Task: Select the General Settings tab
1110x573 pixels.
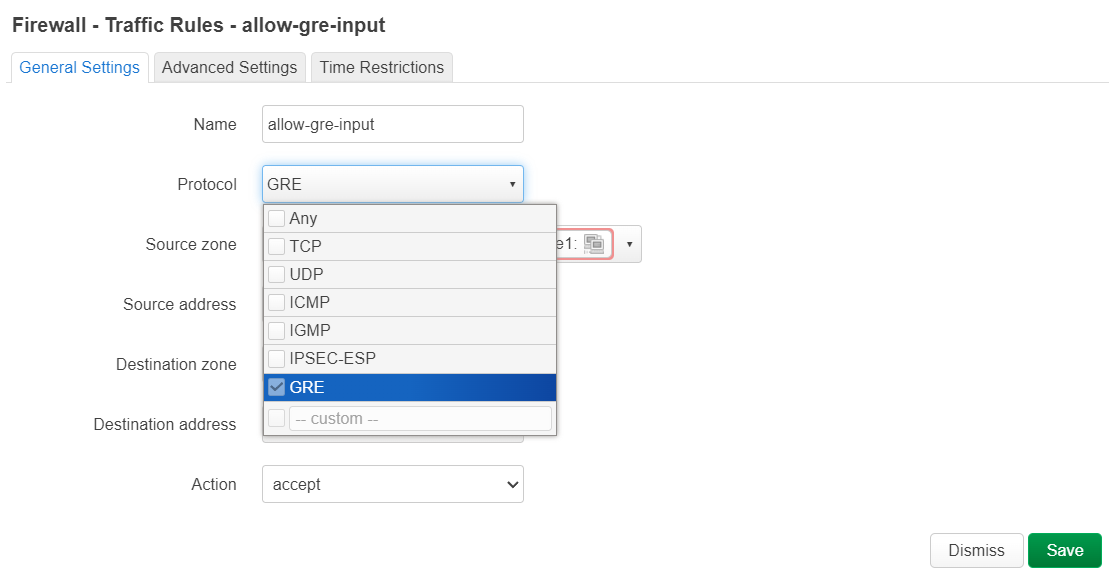Action: (79, 67)
